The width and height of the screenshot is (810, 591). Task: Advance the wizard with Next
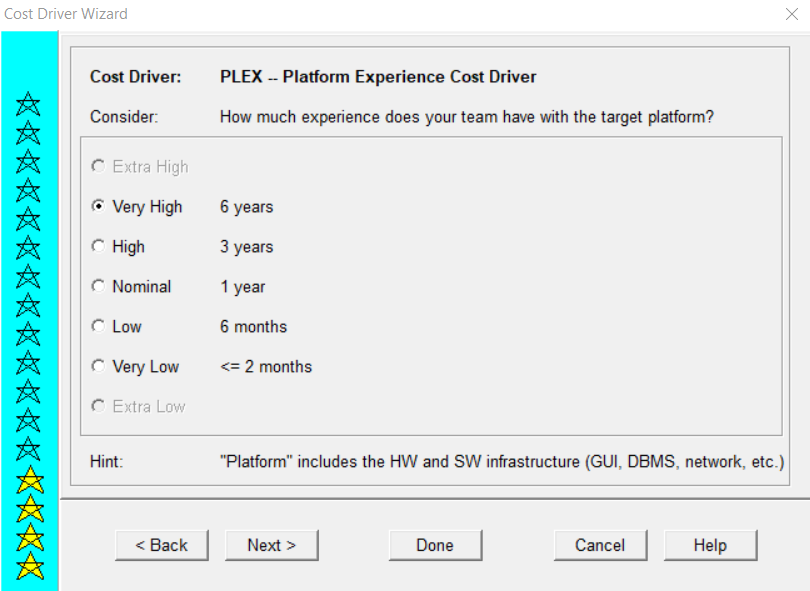click(272, 545)
